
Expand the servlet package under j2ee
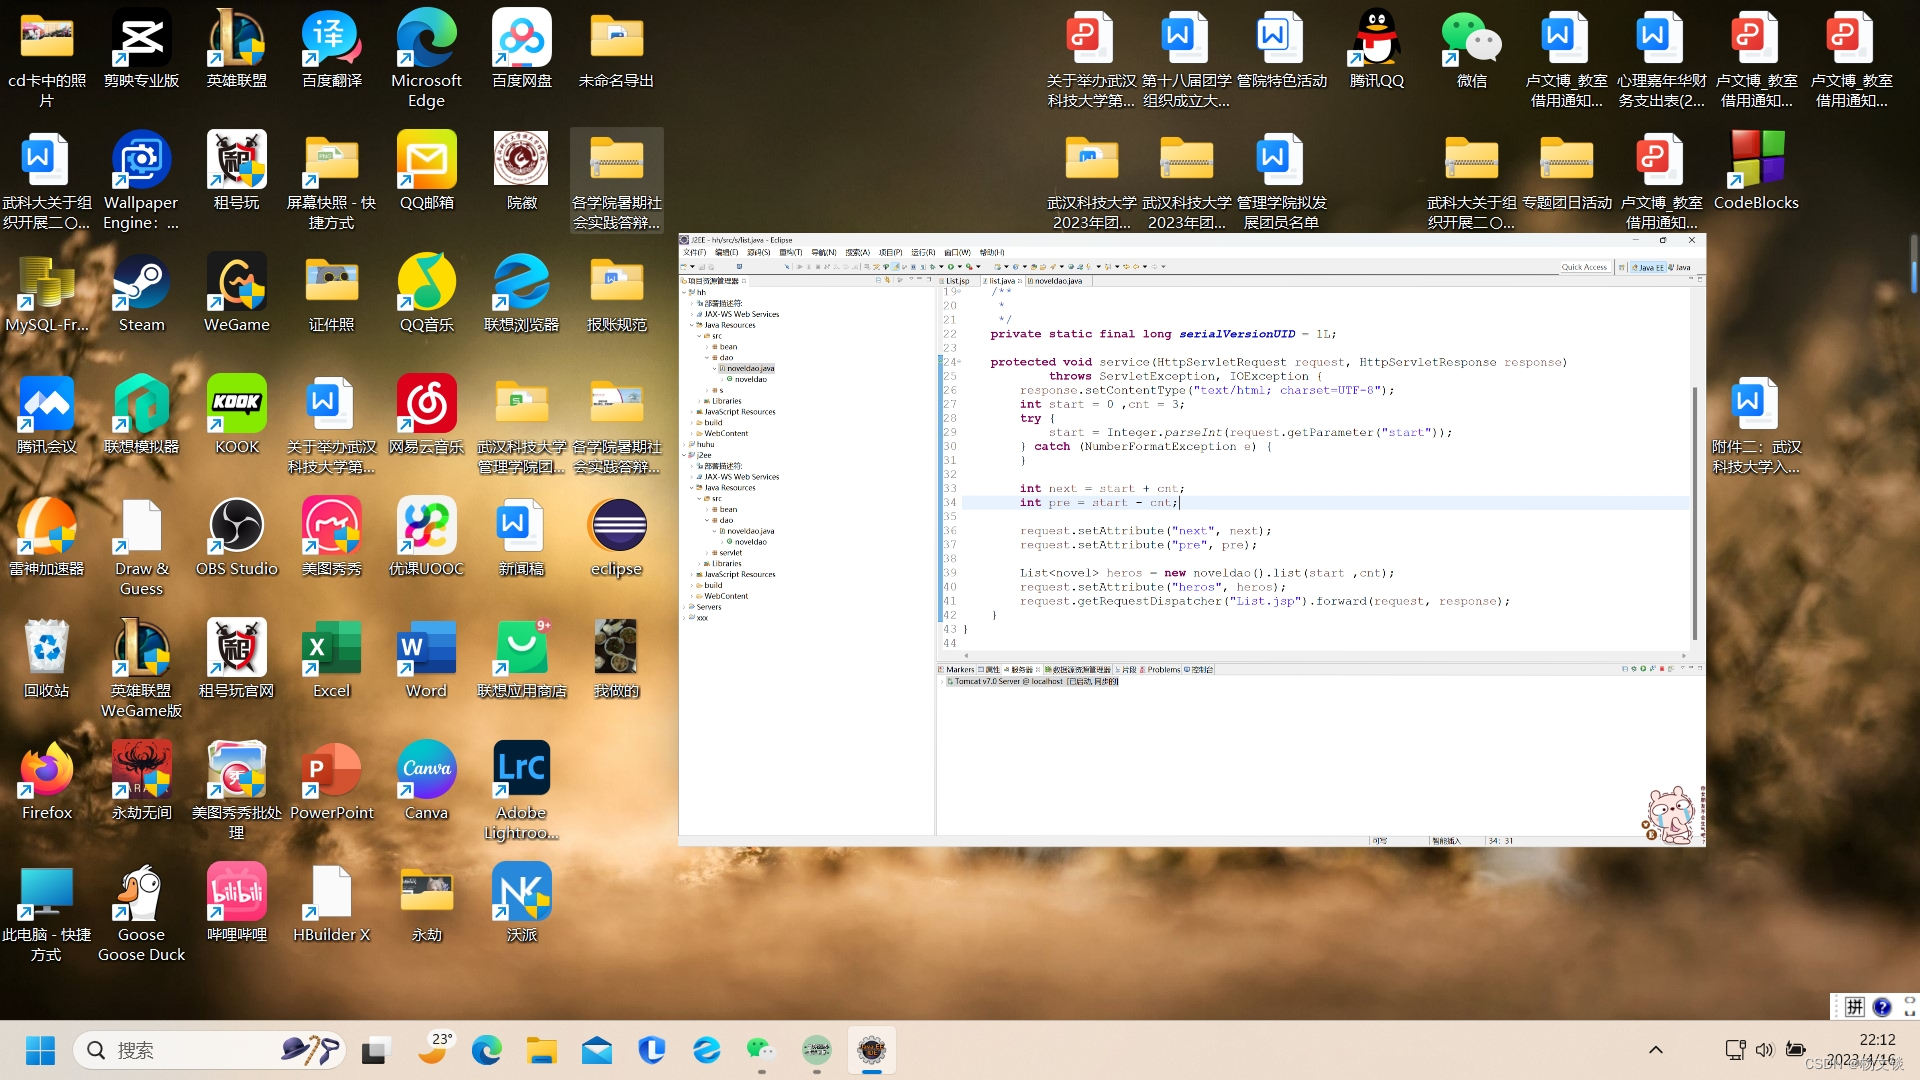pyautogui.click(x=708, y=553)
